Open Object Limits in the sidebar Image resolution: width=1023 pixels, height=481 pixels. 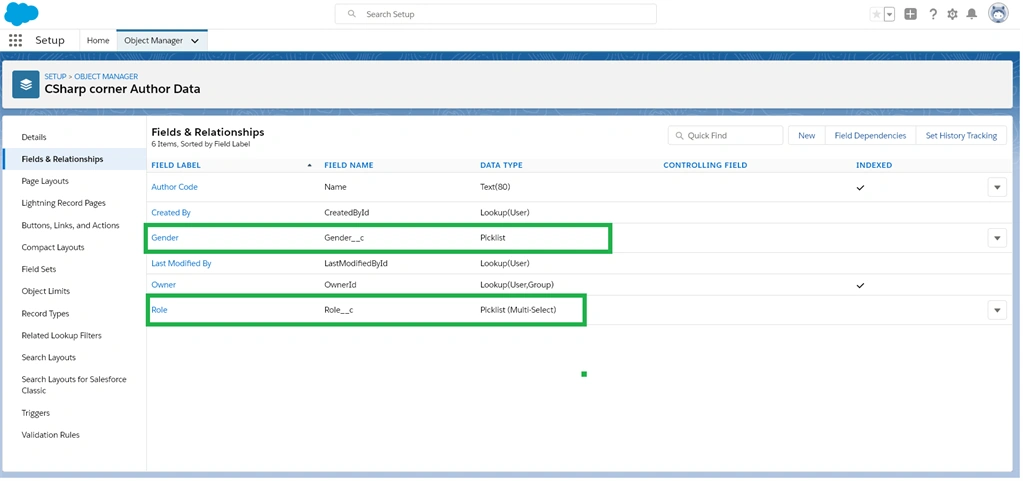point(46,291)
